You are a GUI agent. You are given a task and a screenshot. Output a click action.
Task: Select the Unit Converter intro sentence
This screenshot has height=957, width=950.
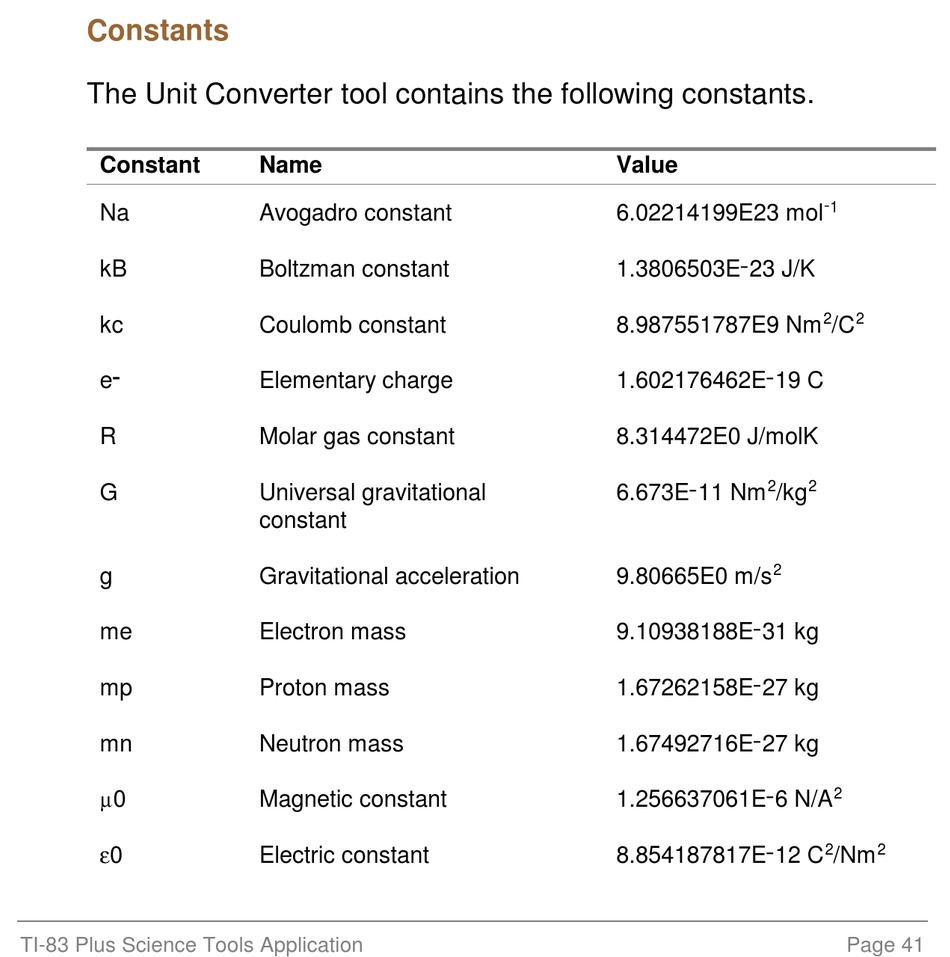pos(450,95)
